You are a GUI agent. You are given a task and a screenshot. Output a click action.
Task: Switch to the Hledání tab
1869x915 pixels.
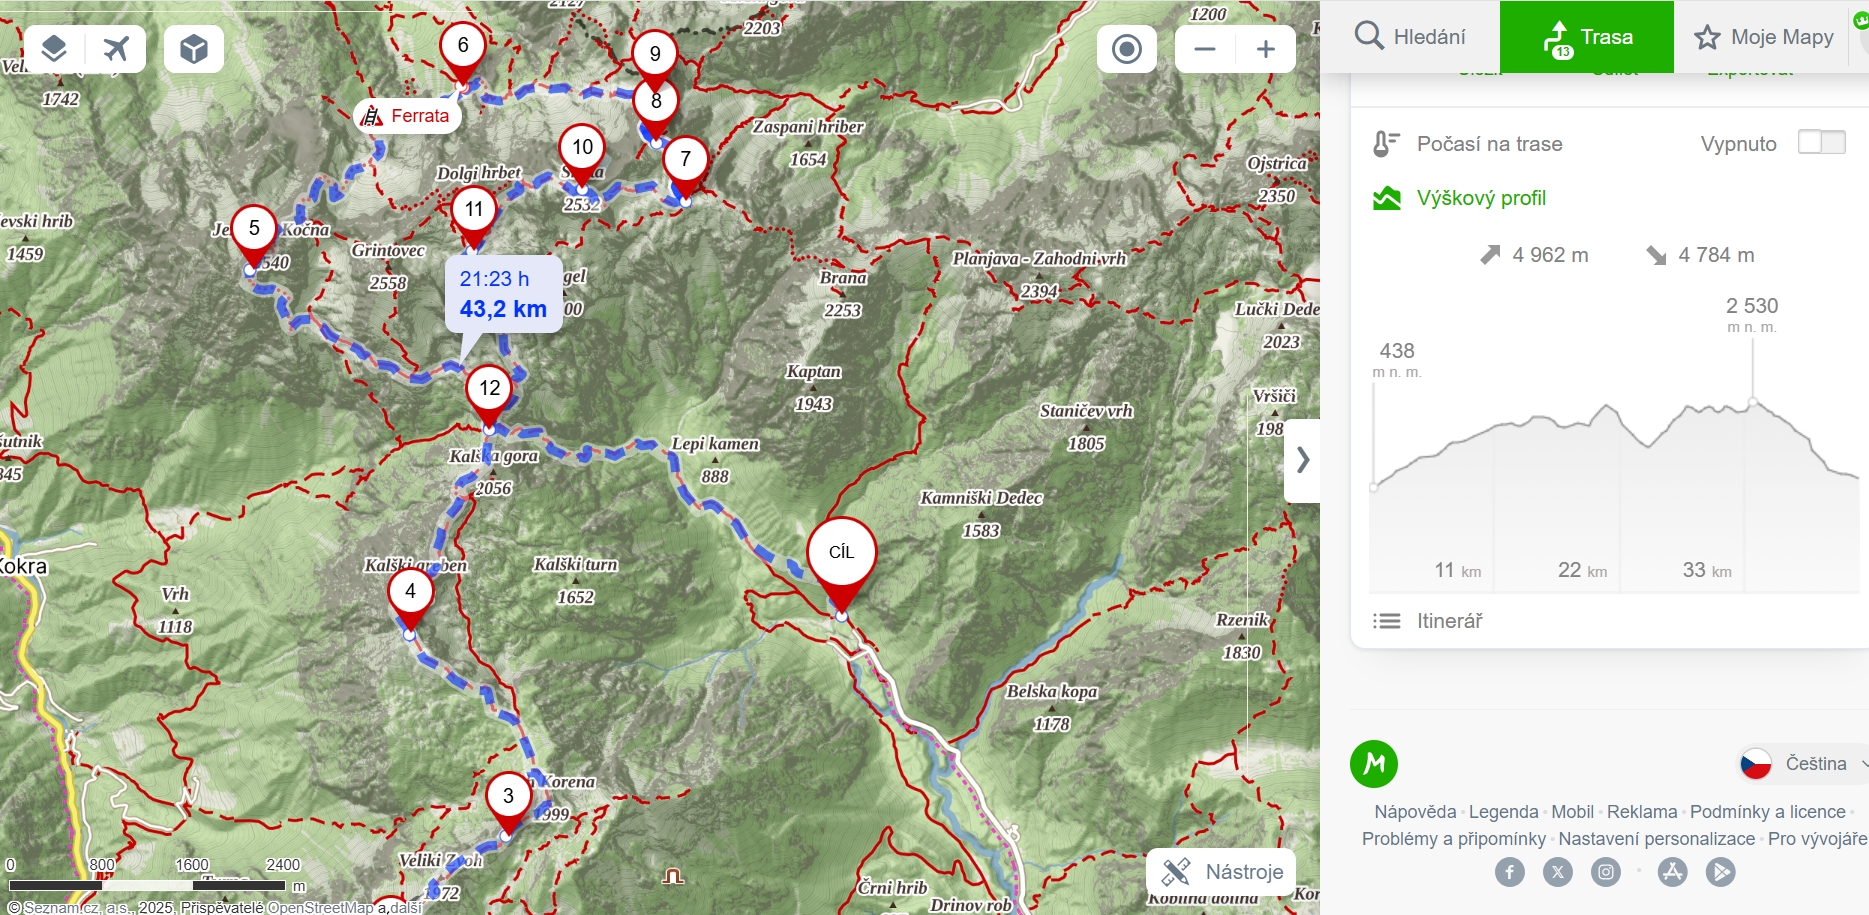tap(1411, 37)
